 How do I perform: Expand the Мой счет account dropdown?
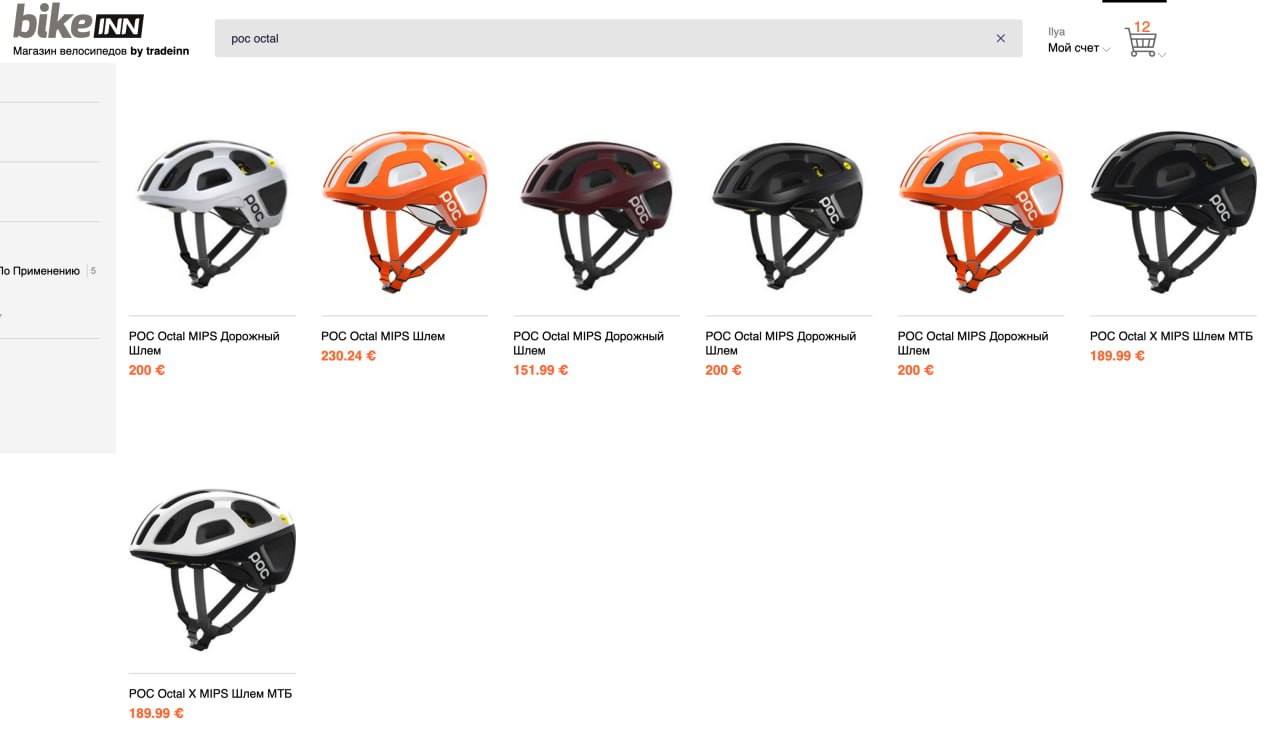coord(1078,48)
